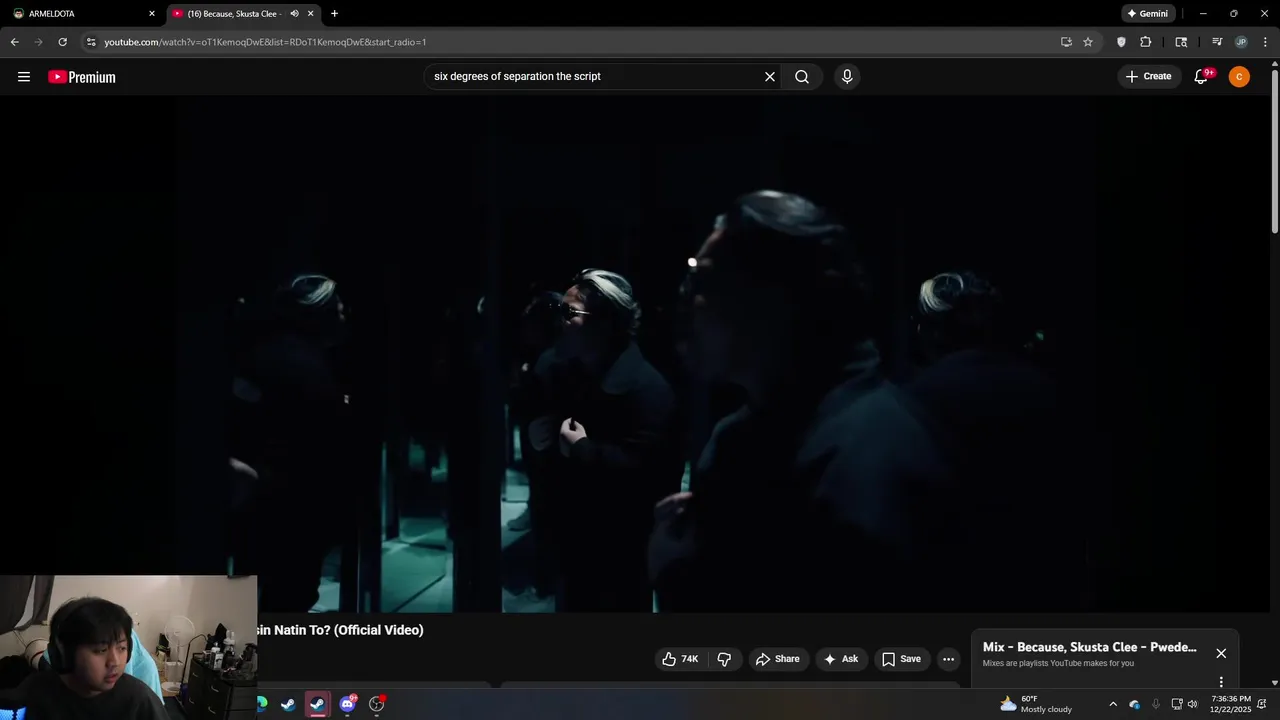
Task: Like the video with 74K likes
Action: (680, 659)
